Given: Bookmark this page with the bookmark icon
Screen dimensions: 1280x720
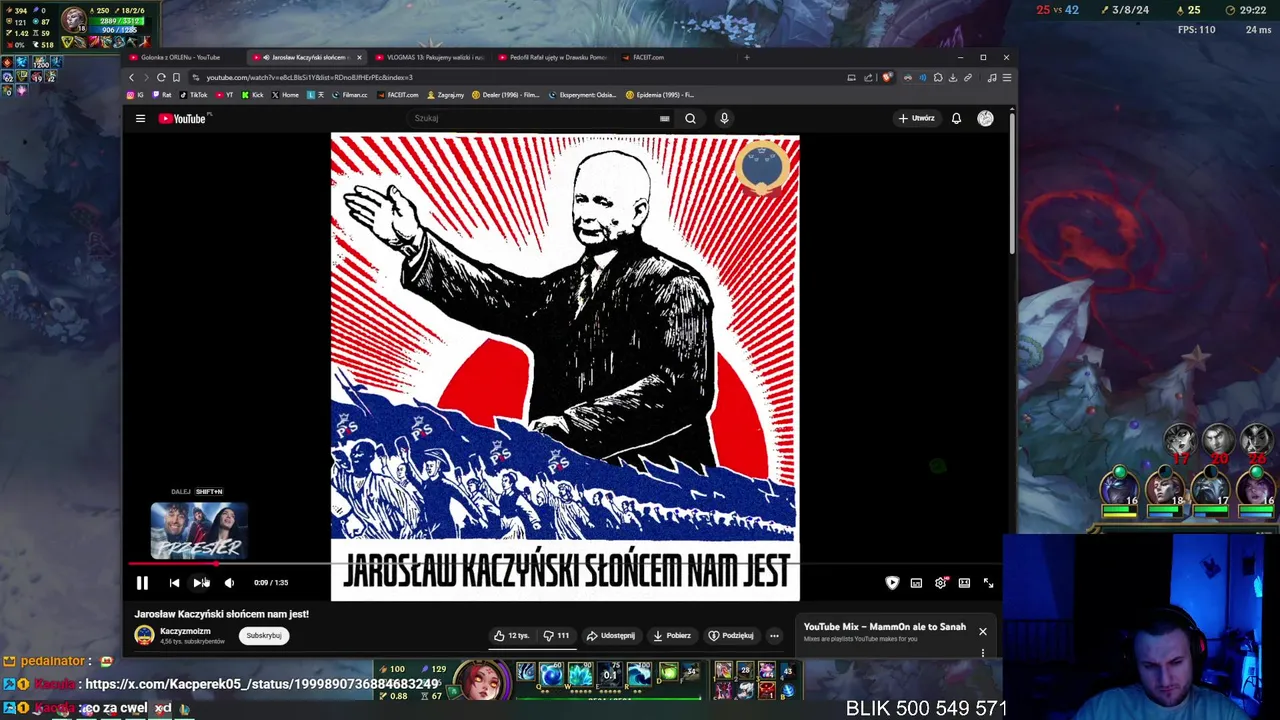Looking at the screenshot, I should click(176, 77).
